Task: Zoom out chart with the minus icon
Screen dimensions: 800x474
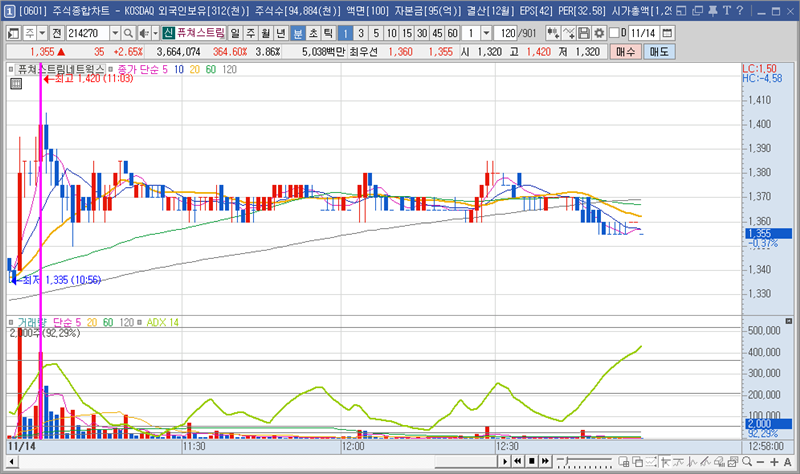Action: [x=761, y=463]
